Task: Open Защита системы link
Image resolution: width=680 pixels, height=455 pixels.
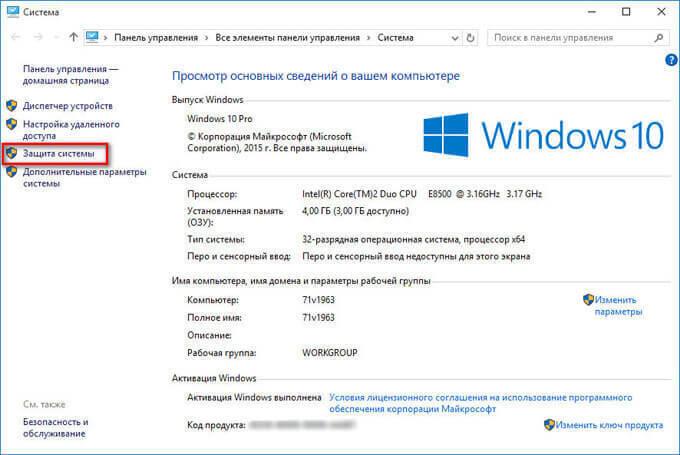Action: [x=59, y=154]
